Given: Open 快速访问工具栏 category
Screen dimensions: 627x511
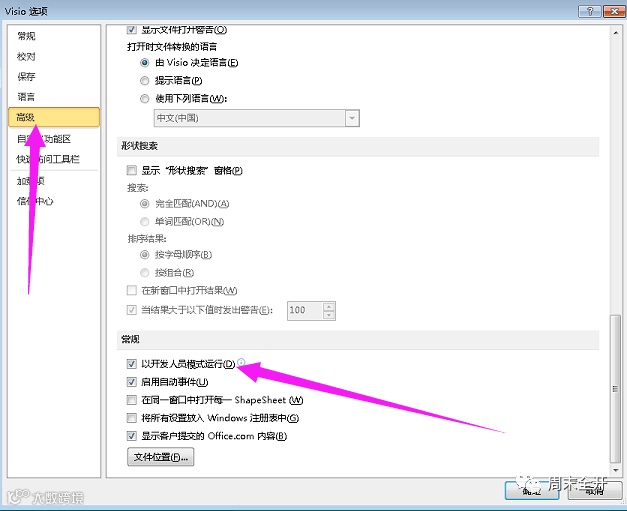Looking at the screenshot, I should 48,159.
